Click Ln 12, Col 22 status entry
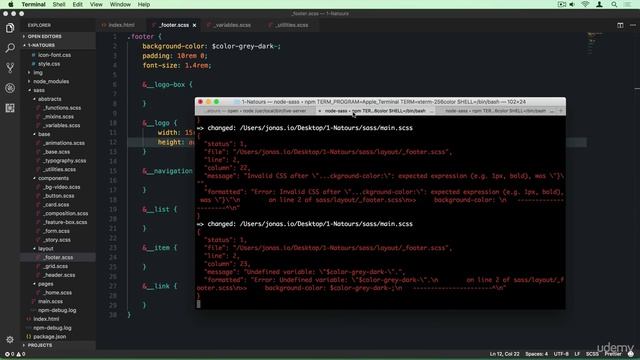Image resolution: width=640 pixels, height=360 pixels. [x=504, y=354]
